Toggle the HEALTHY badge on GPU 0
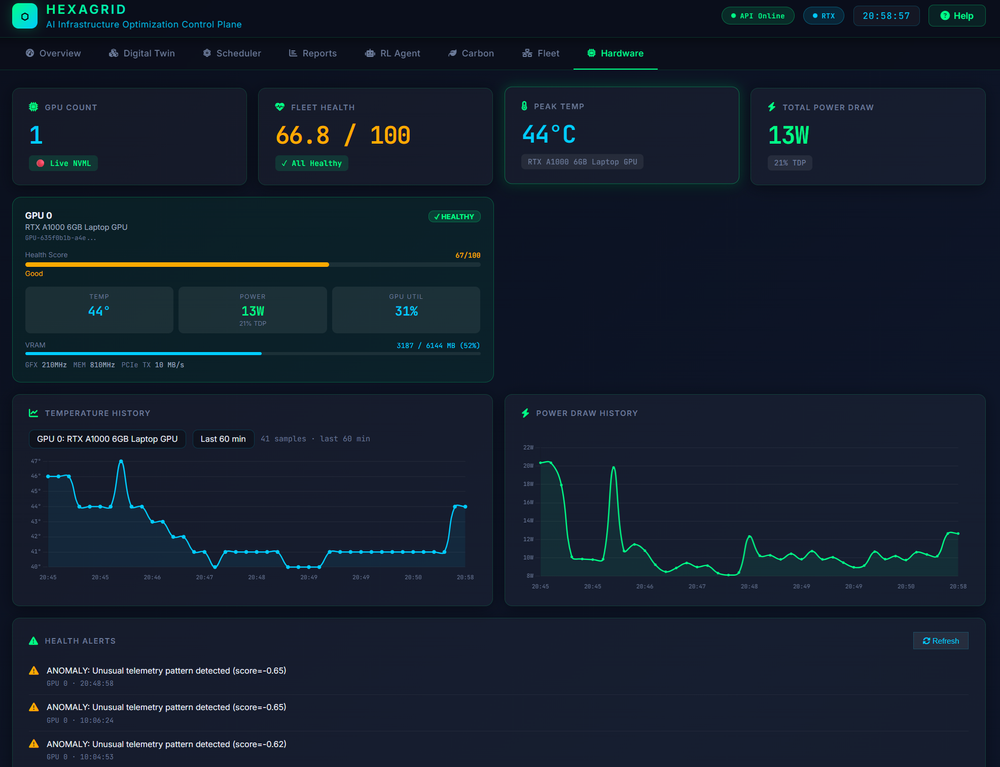1000x767 pixels. coord(454,216)
